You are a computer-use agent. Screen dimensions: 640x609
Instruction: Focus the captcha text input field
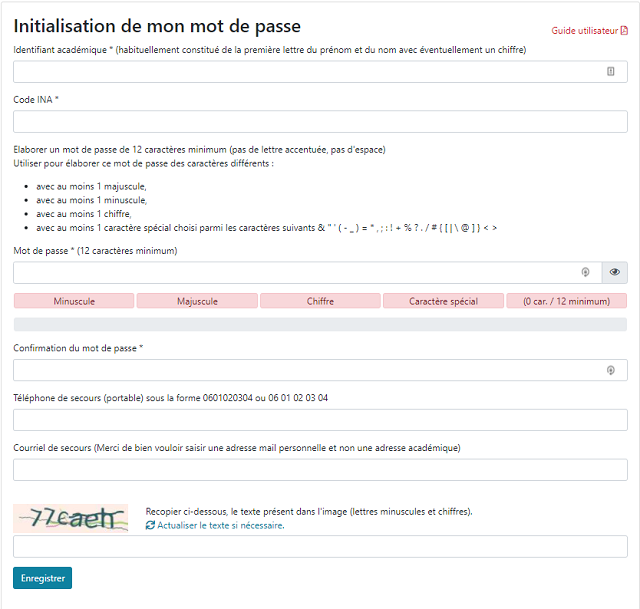[x=320, y=547]
